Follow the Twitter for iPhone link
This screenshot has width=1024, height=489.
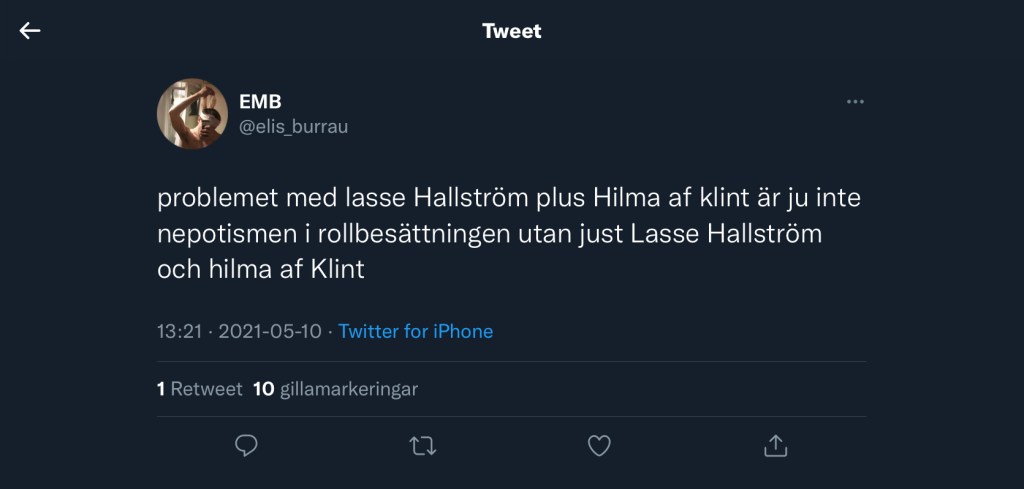point(415,331)
